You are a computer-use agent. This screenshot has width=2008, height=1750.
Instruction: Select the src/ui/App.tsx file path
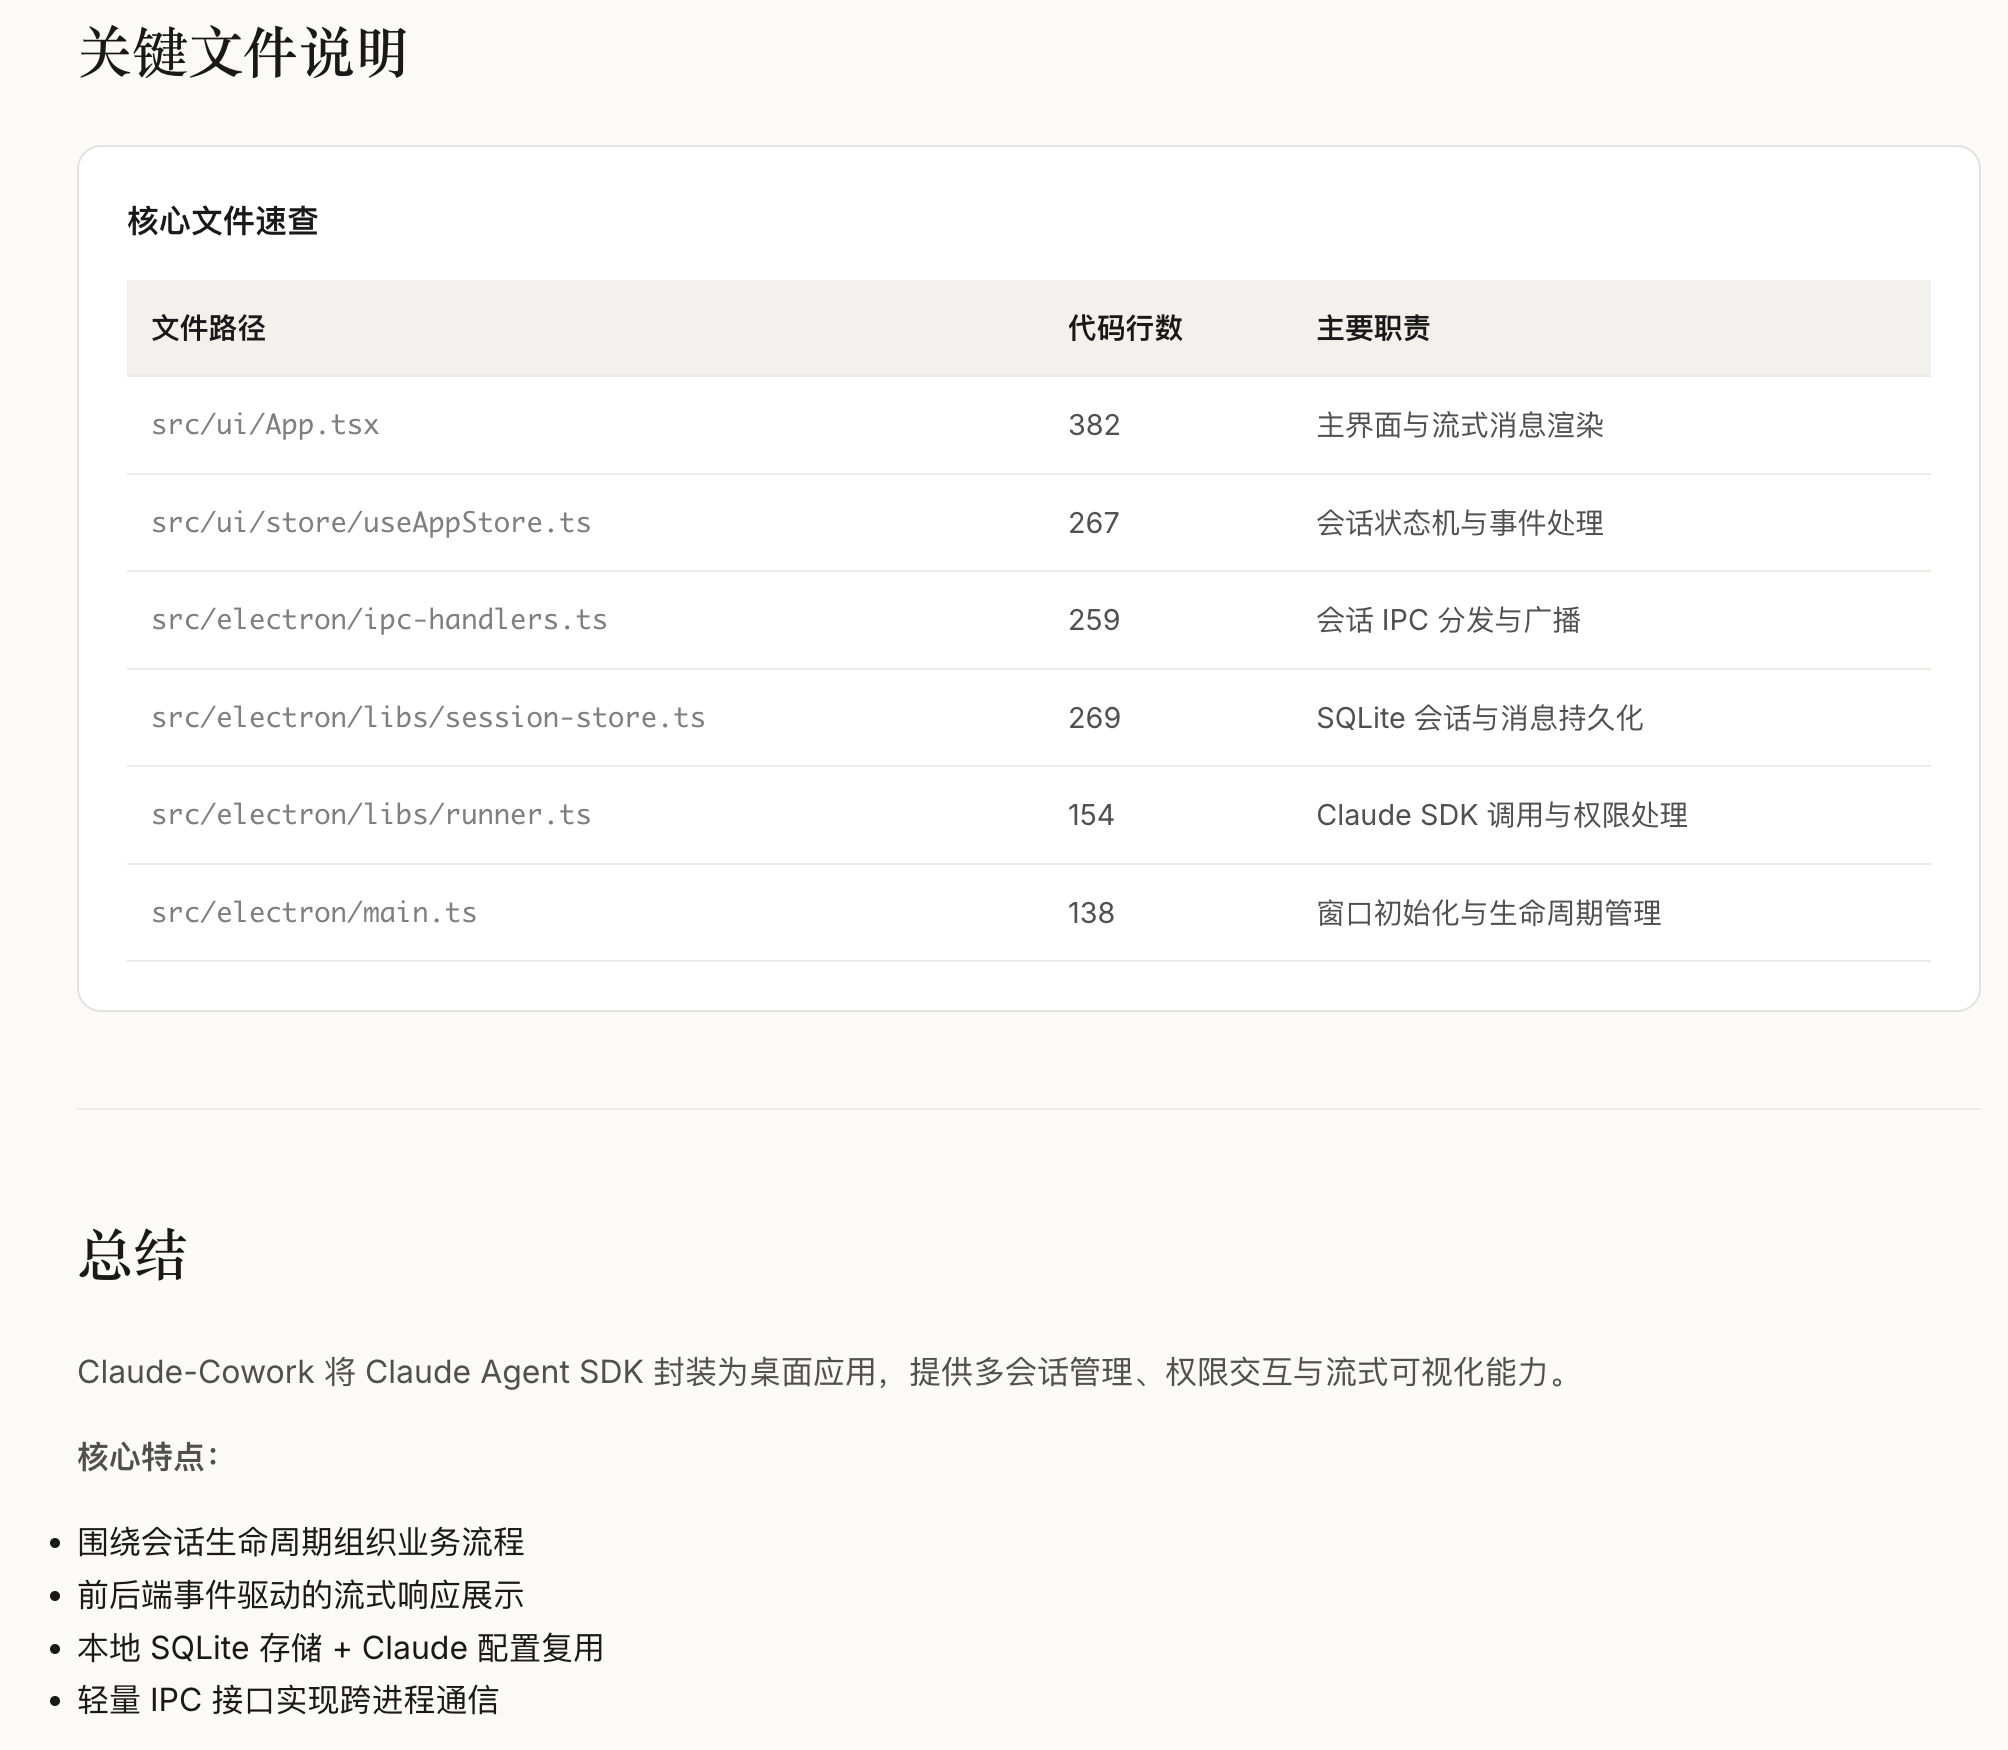point(265,425)
